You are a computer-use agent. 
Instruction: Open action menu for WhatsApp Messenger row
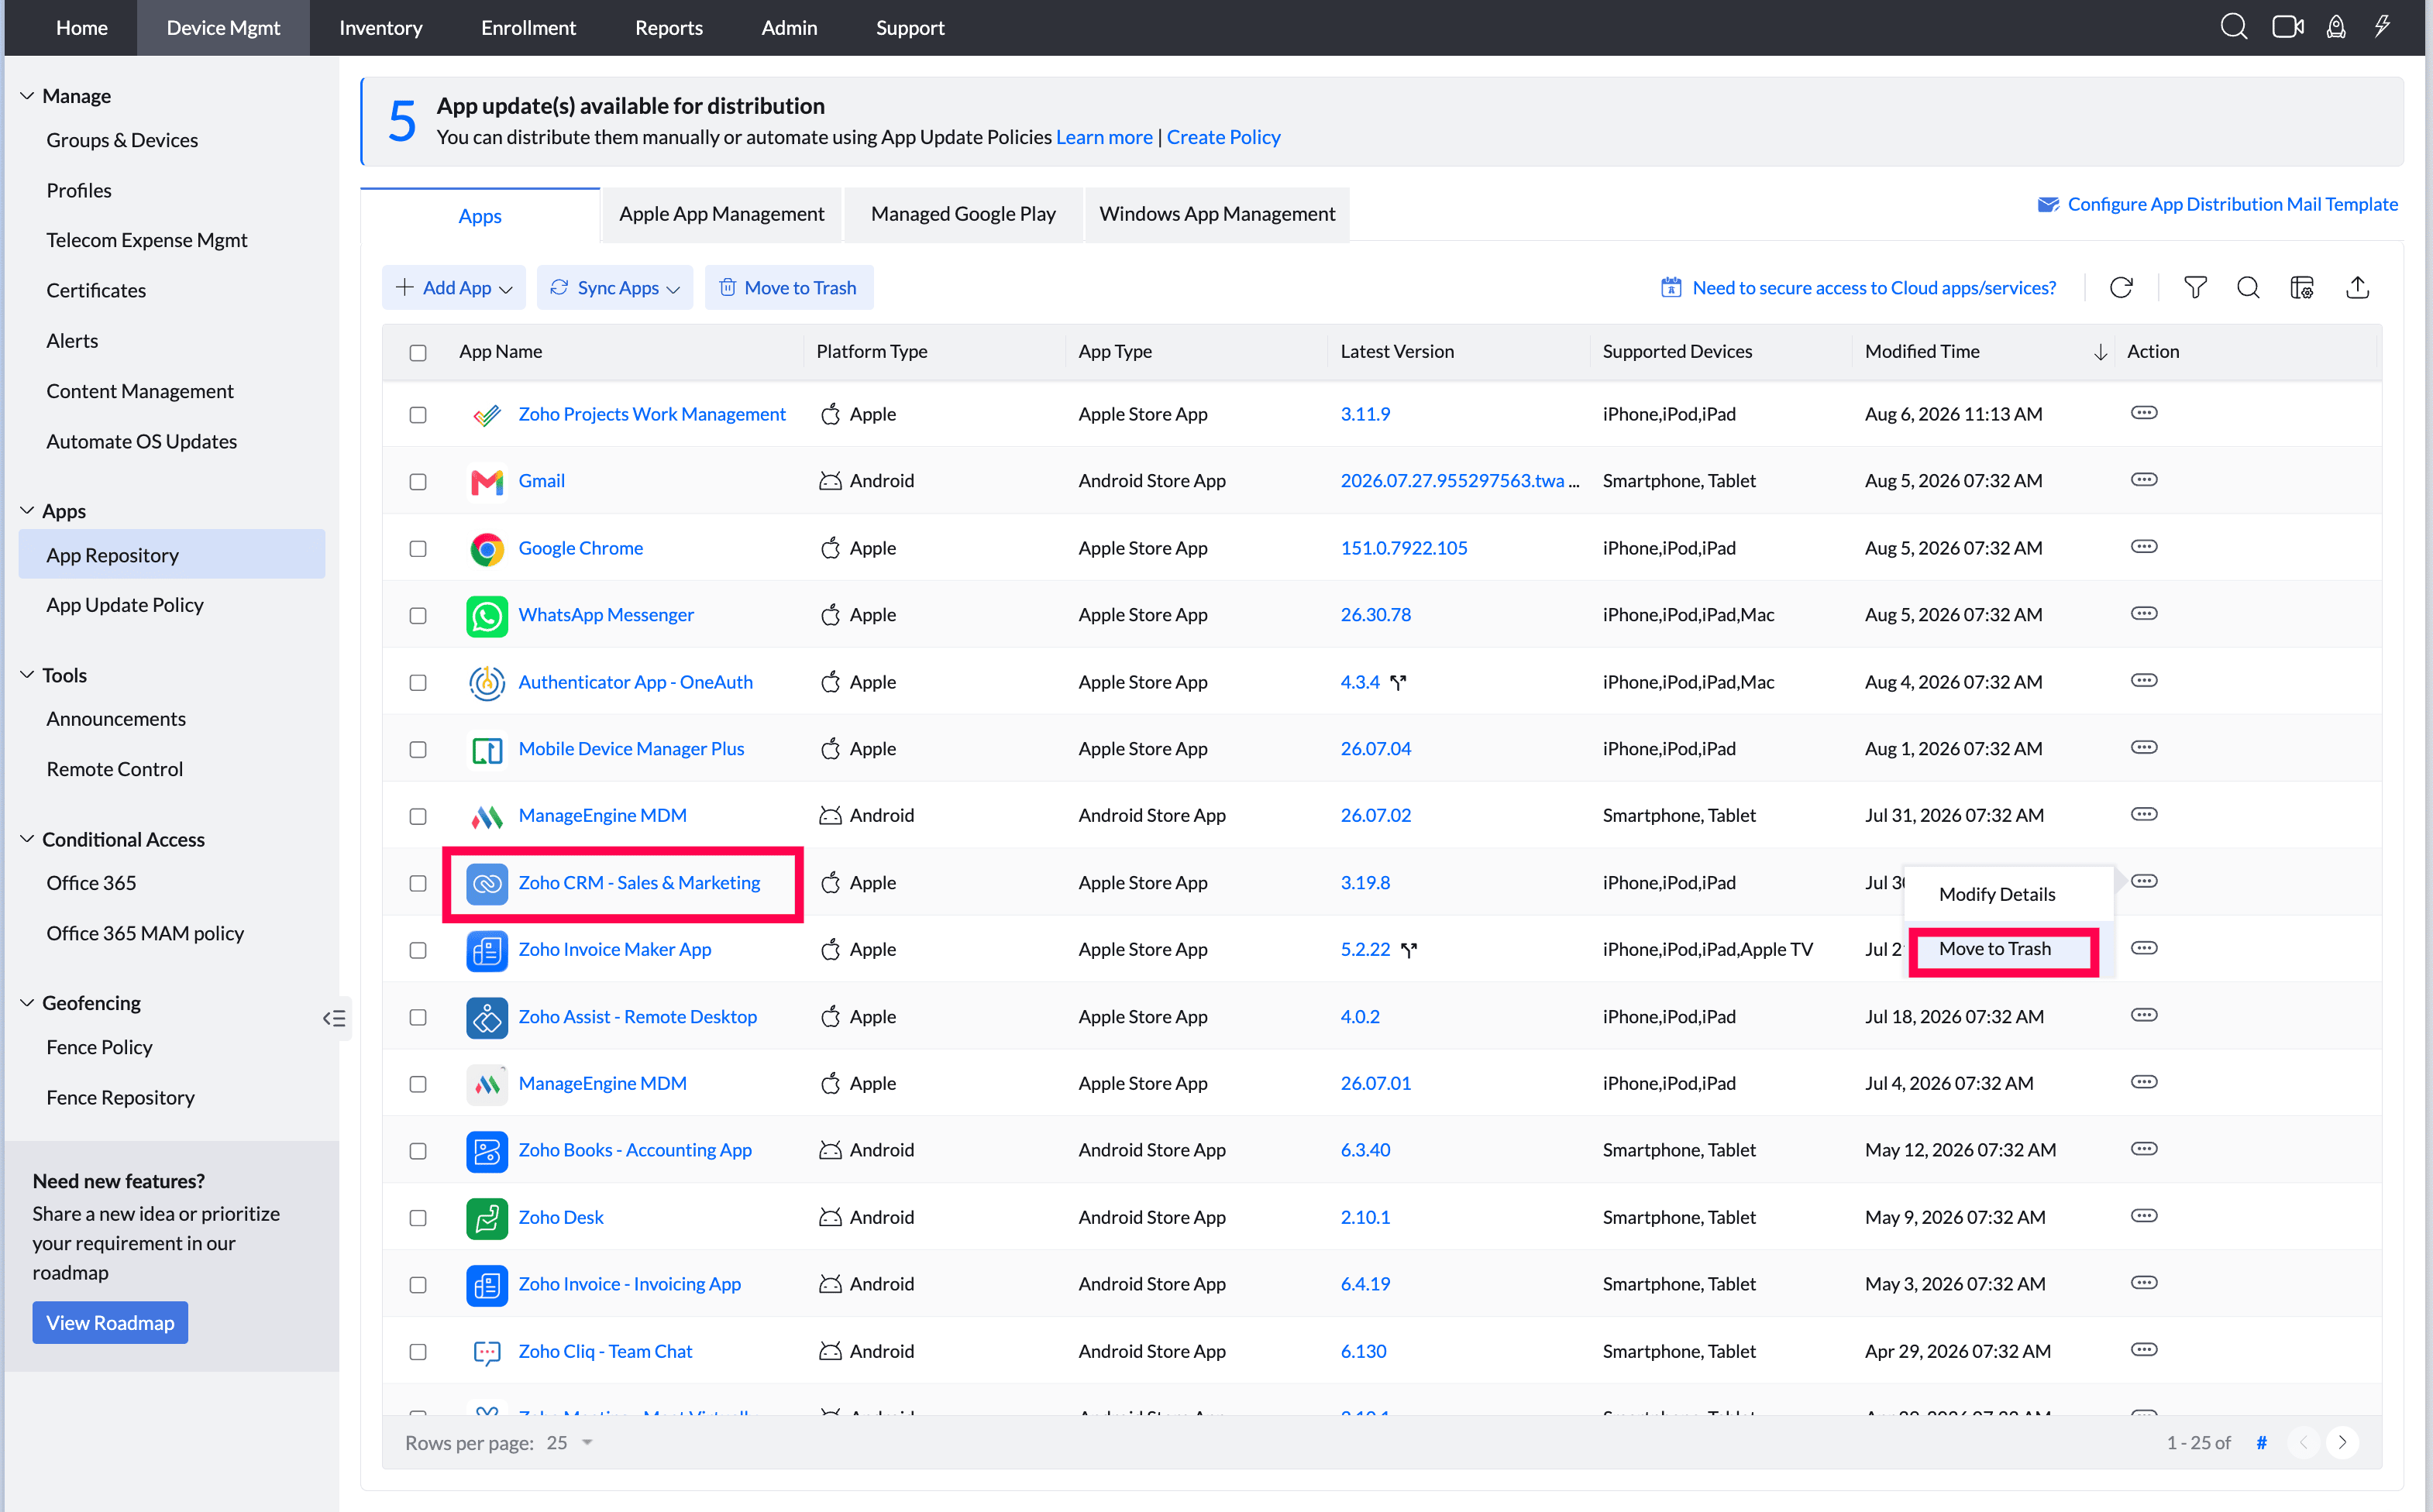2144,614
